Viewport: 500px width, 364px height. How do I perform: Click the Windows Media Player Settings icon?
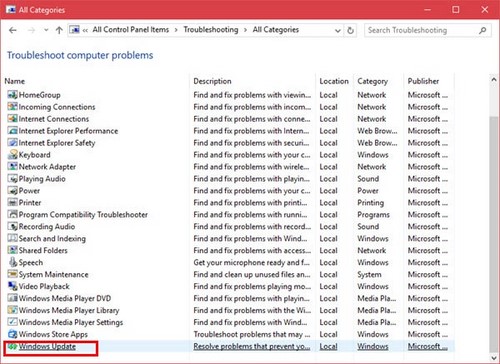coord(12,322)
